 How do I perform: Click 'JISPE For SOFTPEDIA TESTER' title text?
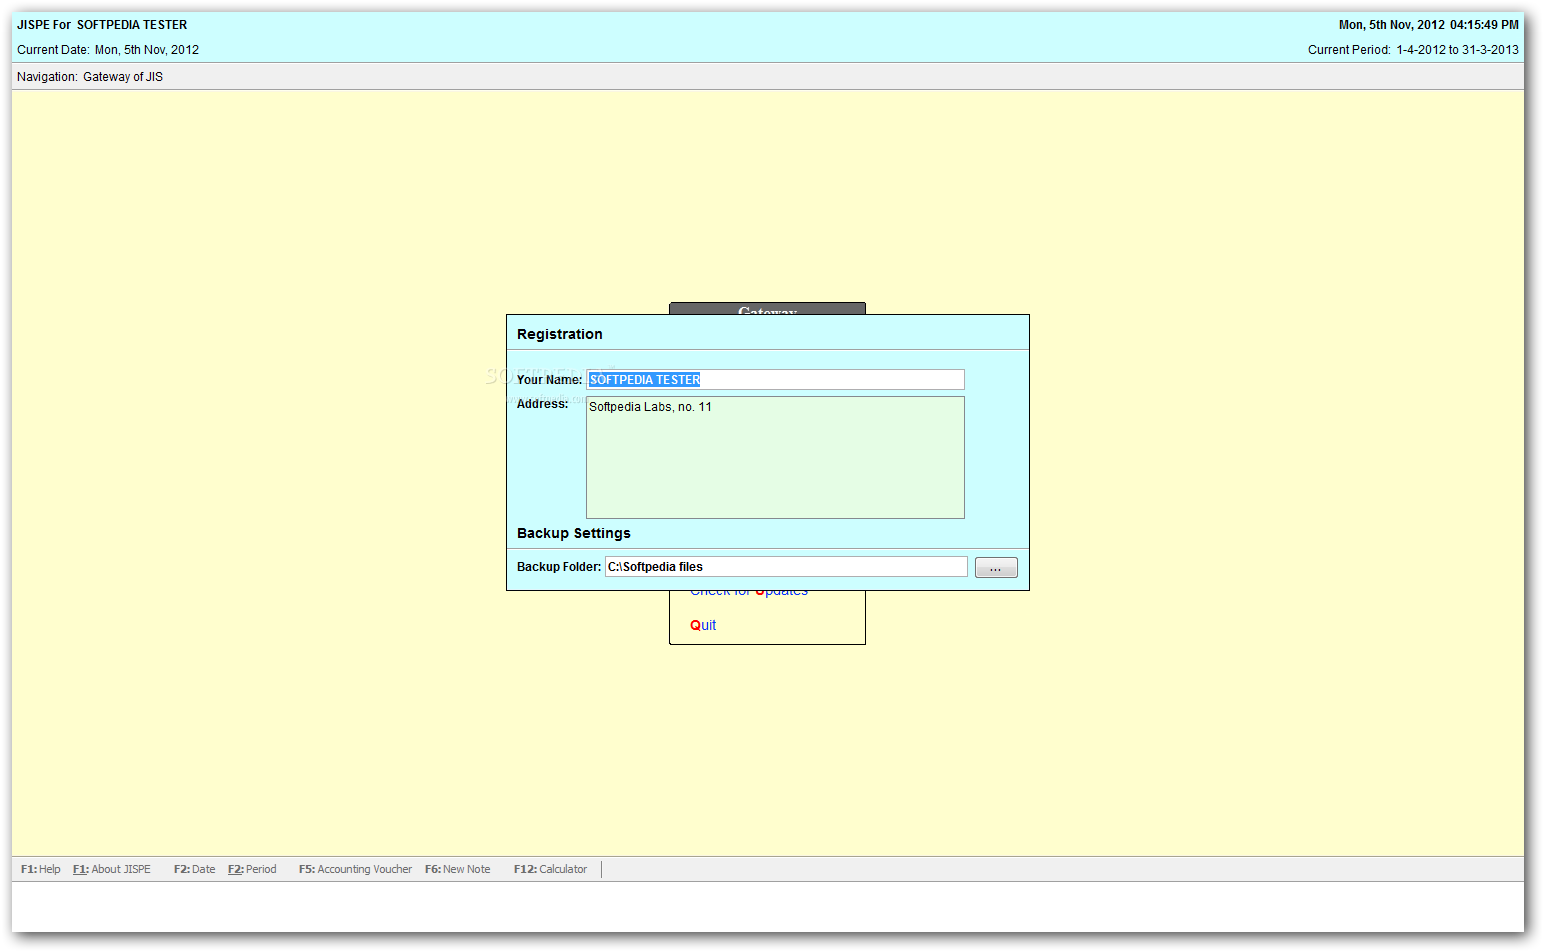[102, 25]
